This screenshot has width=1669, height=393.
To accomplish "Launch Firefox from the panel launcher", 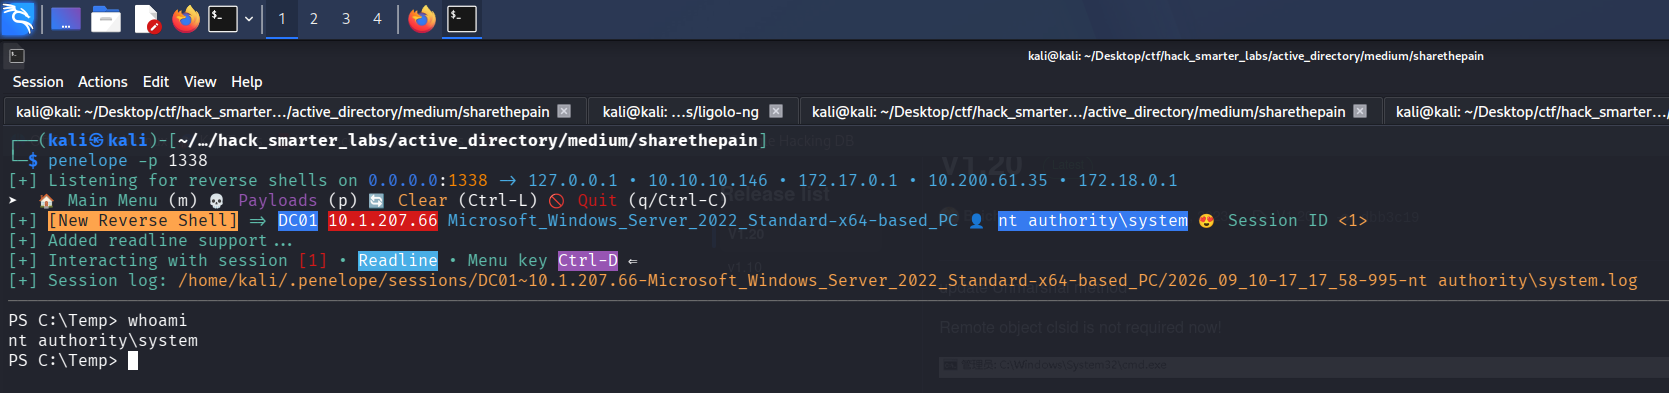I will 186,19.
